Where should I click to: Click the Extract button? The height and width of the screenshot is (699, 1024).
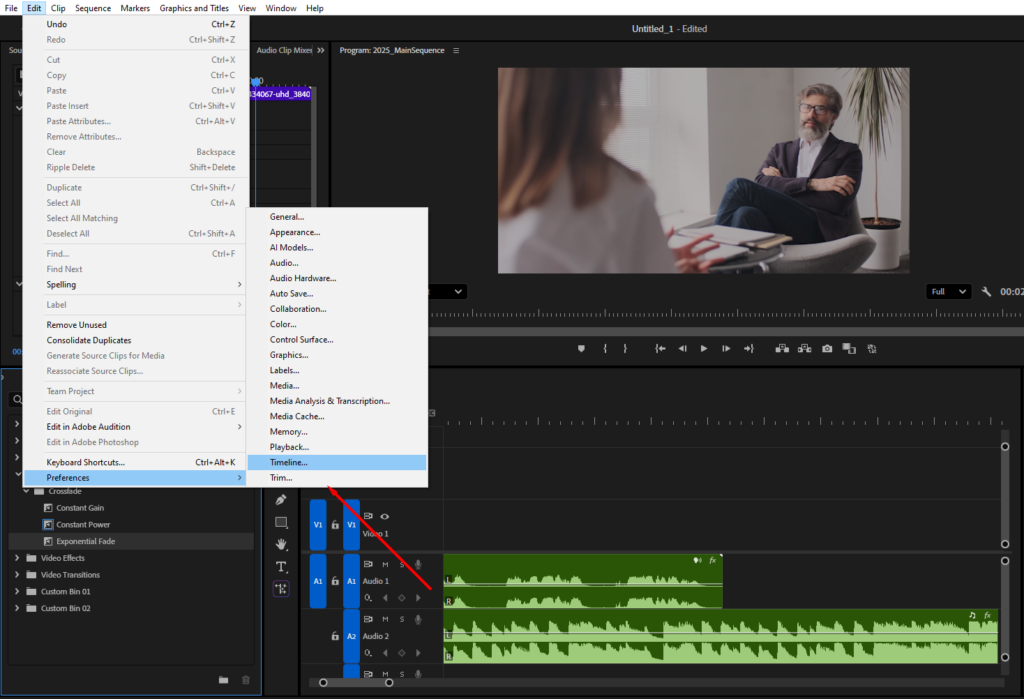pyautogui.click(x=805, y=349)
